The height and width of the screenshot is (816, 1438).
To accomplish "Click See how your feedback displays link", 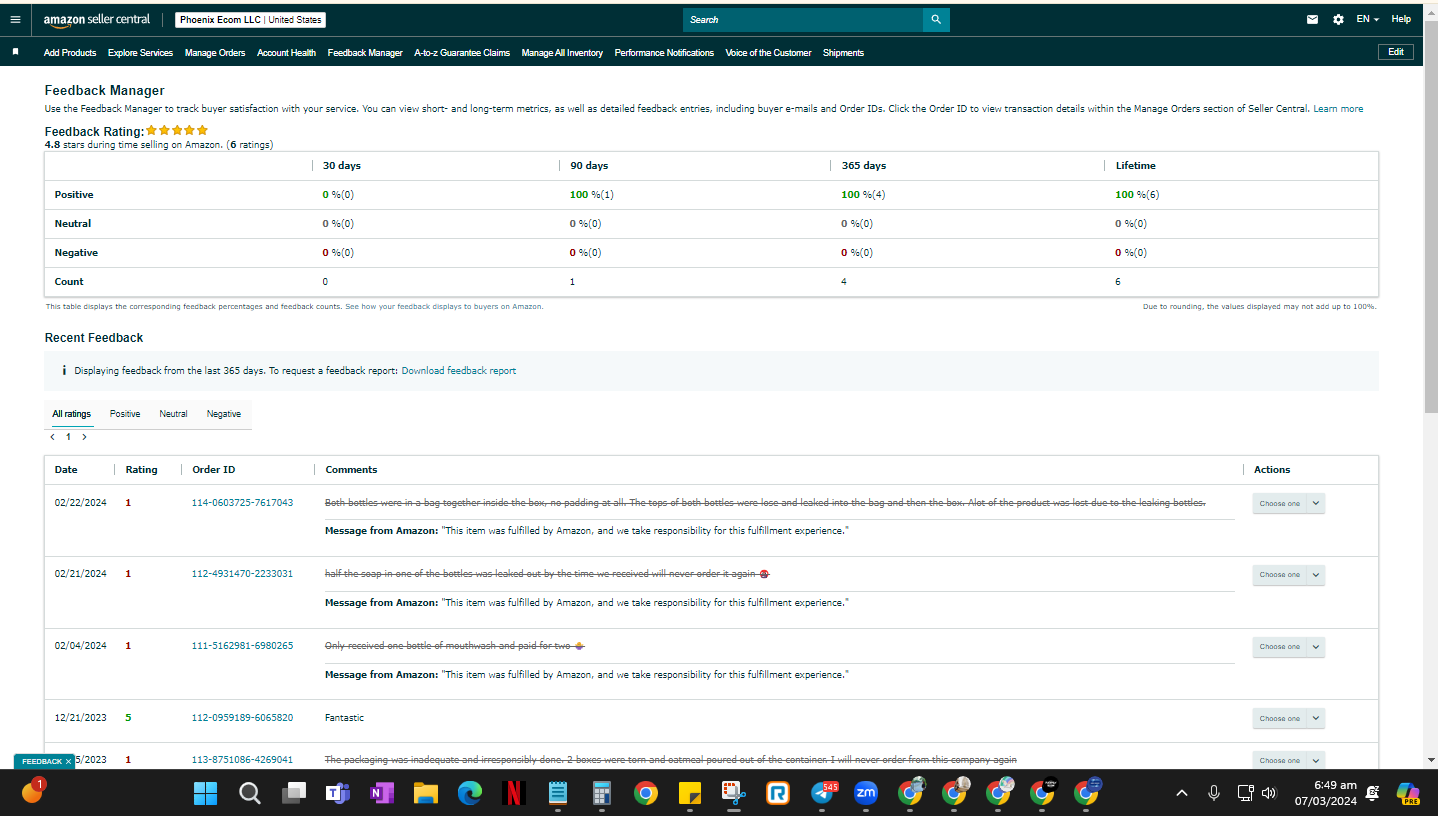I will 444,307.
